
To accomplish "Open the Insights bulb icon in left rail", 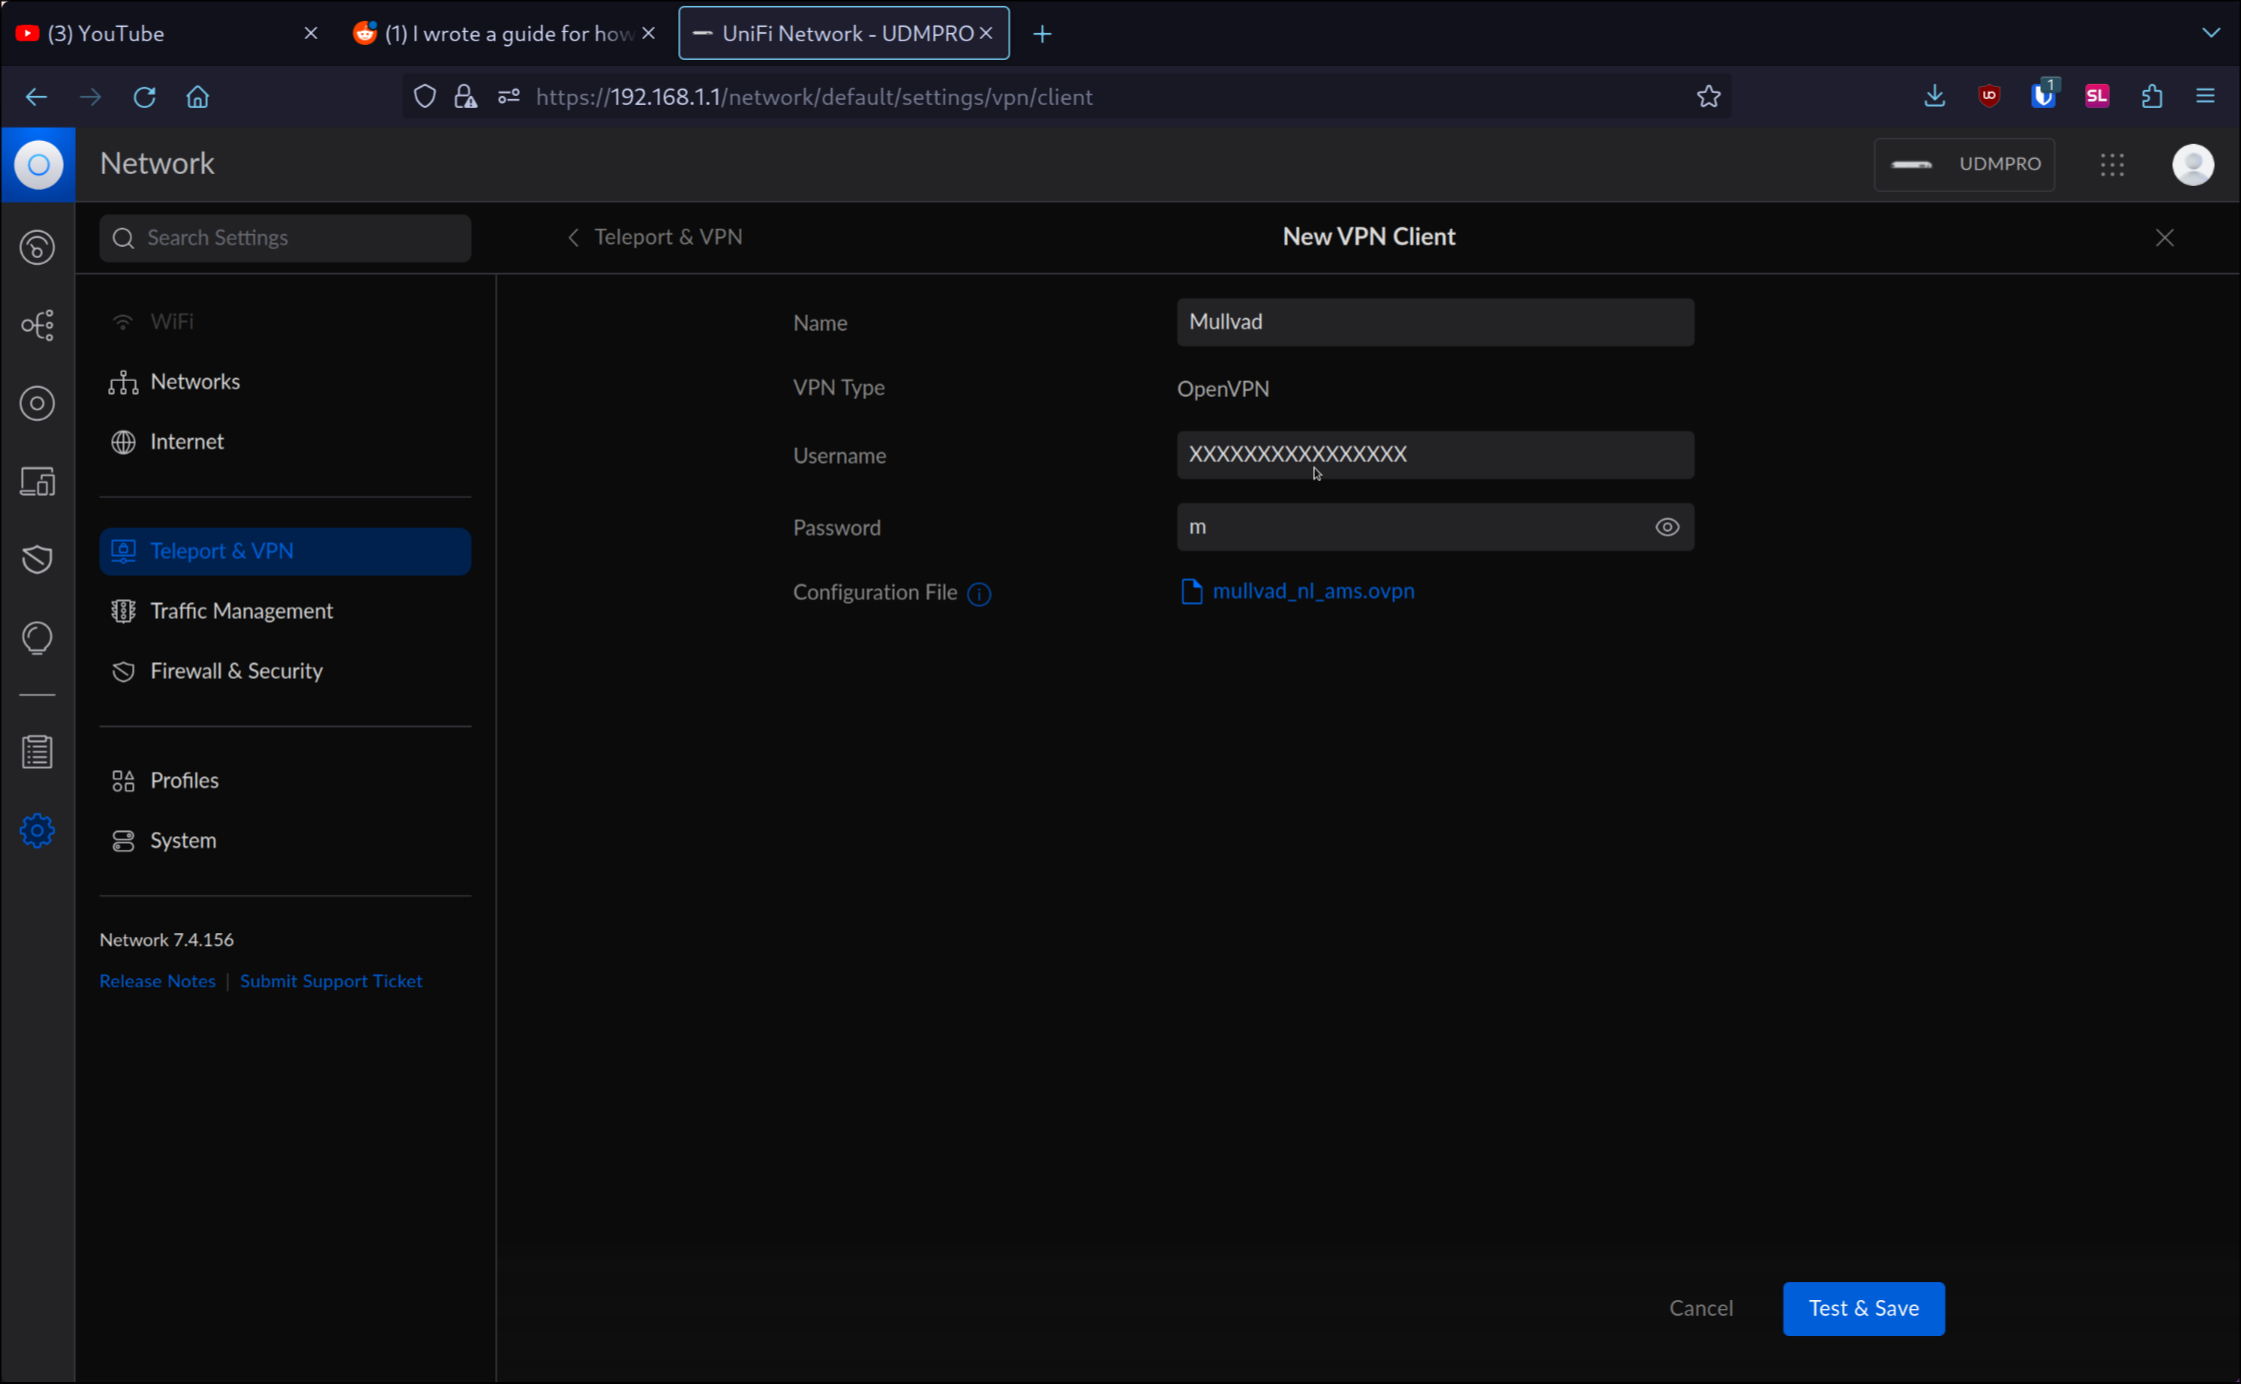I will [x=37, y=638].
